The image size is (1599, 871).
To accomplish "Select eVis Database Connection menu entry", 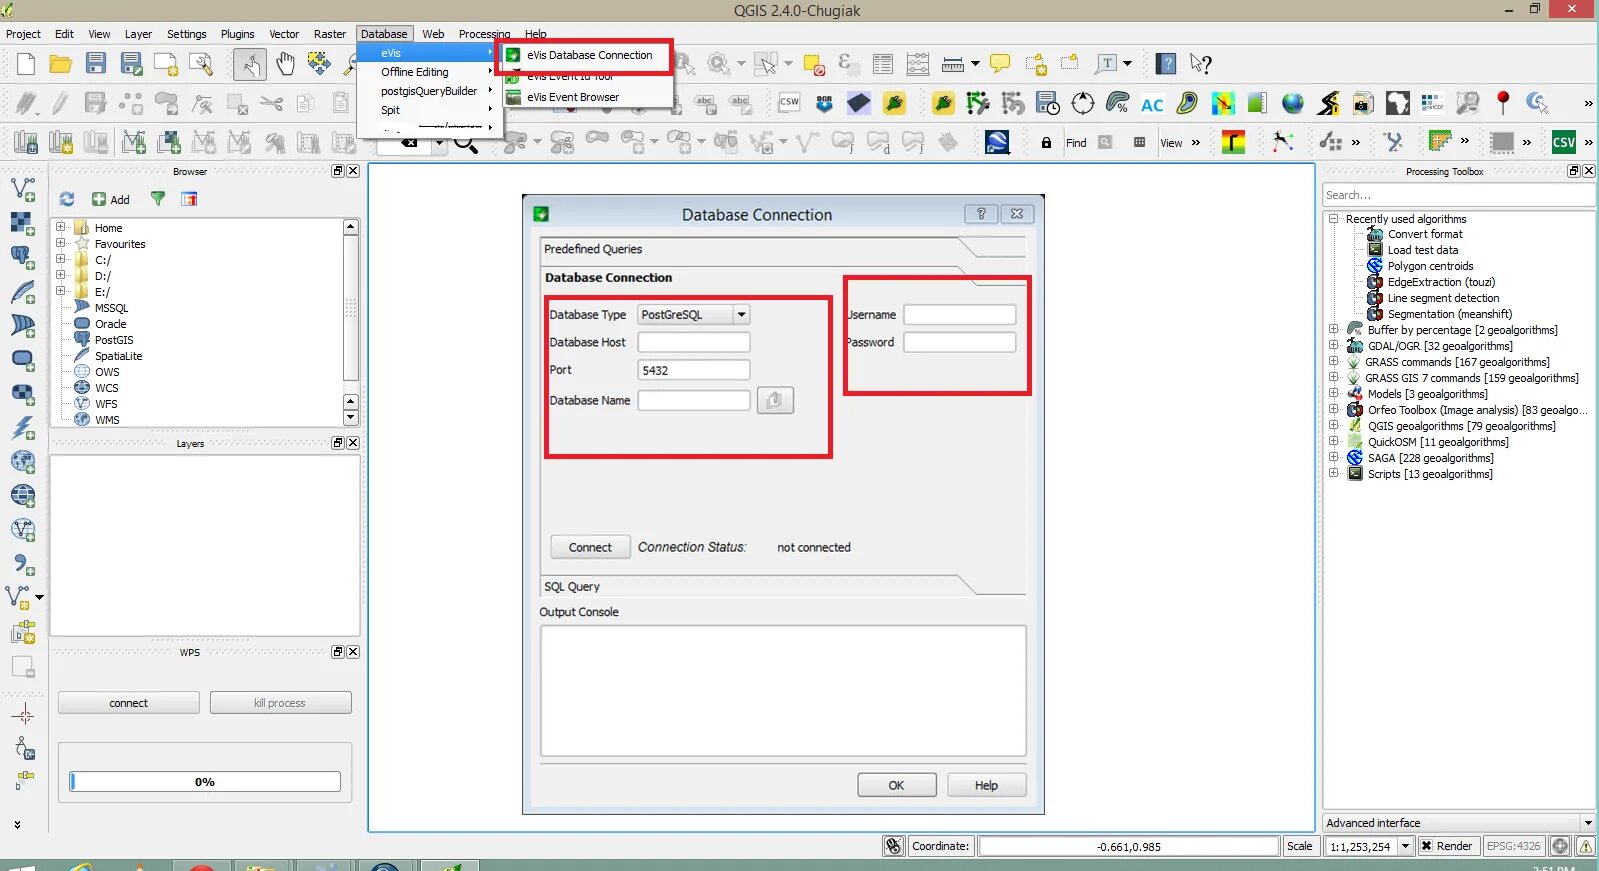I will click(589, 55).
